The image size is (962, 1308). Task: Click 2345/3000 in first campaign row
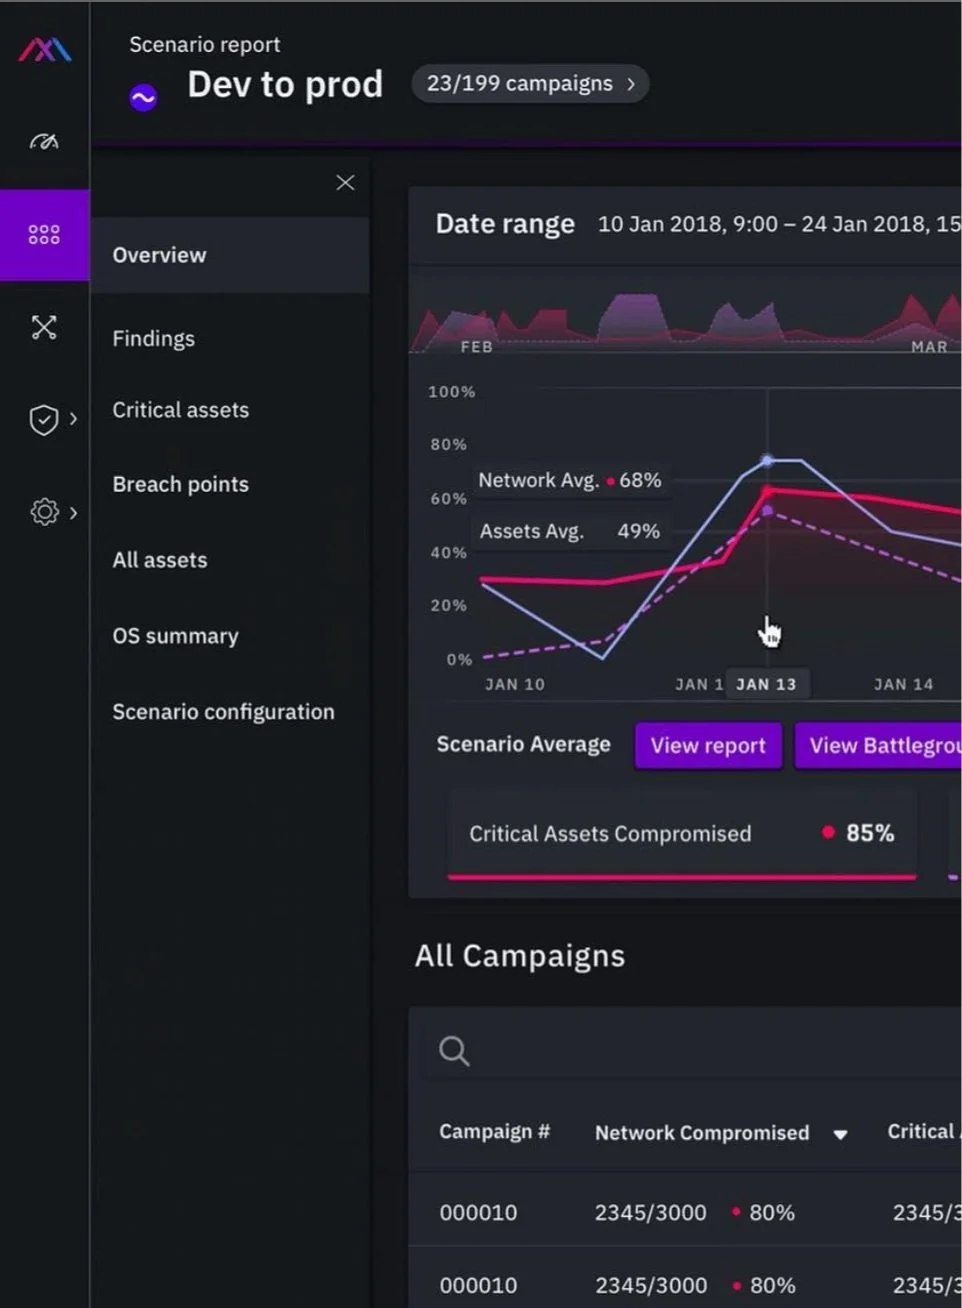[650, 1213]
